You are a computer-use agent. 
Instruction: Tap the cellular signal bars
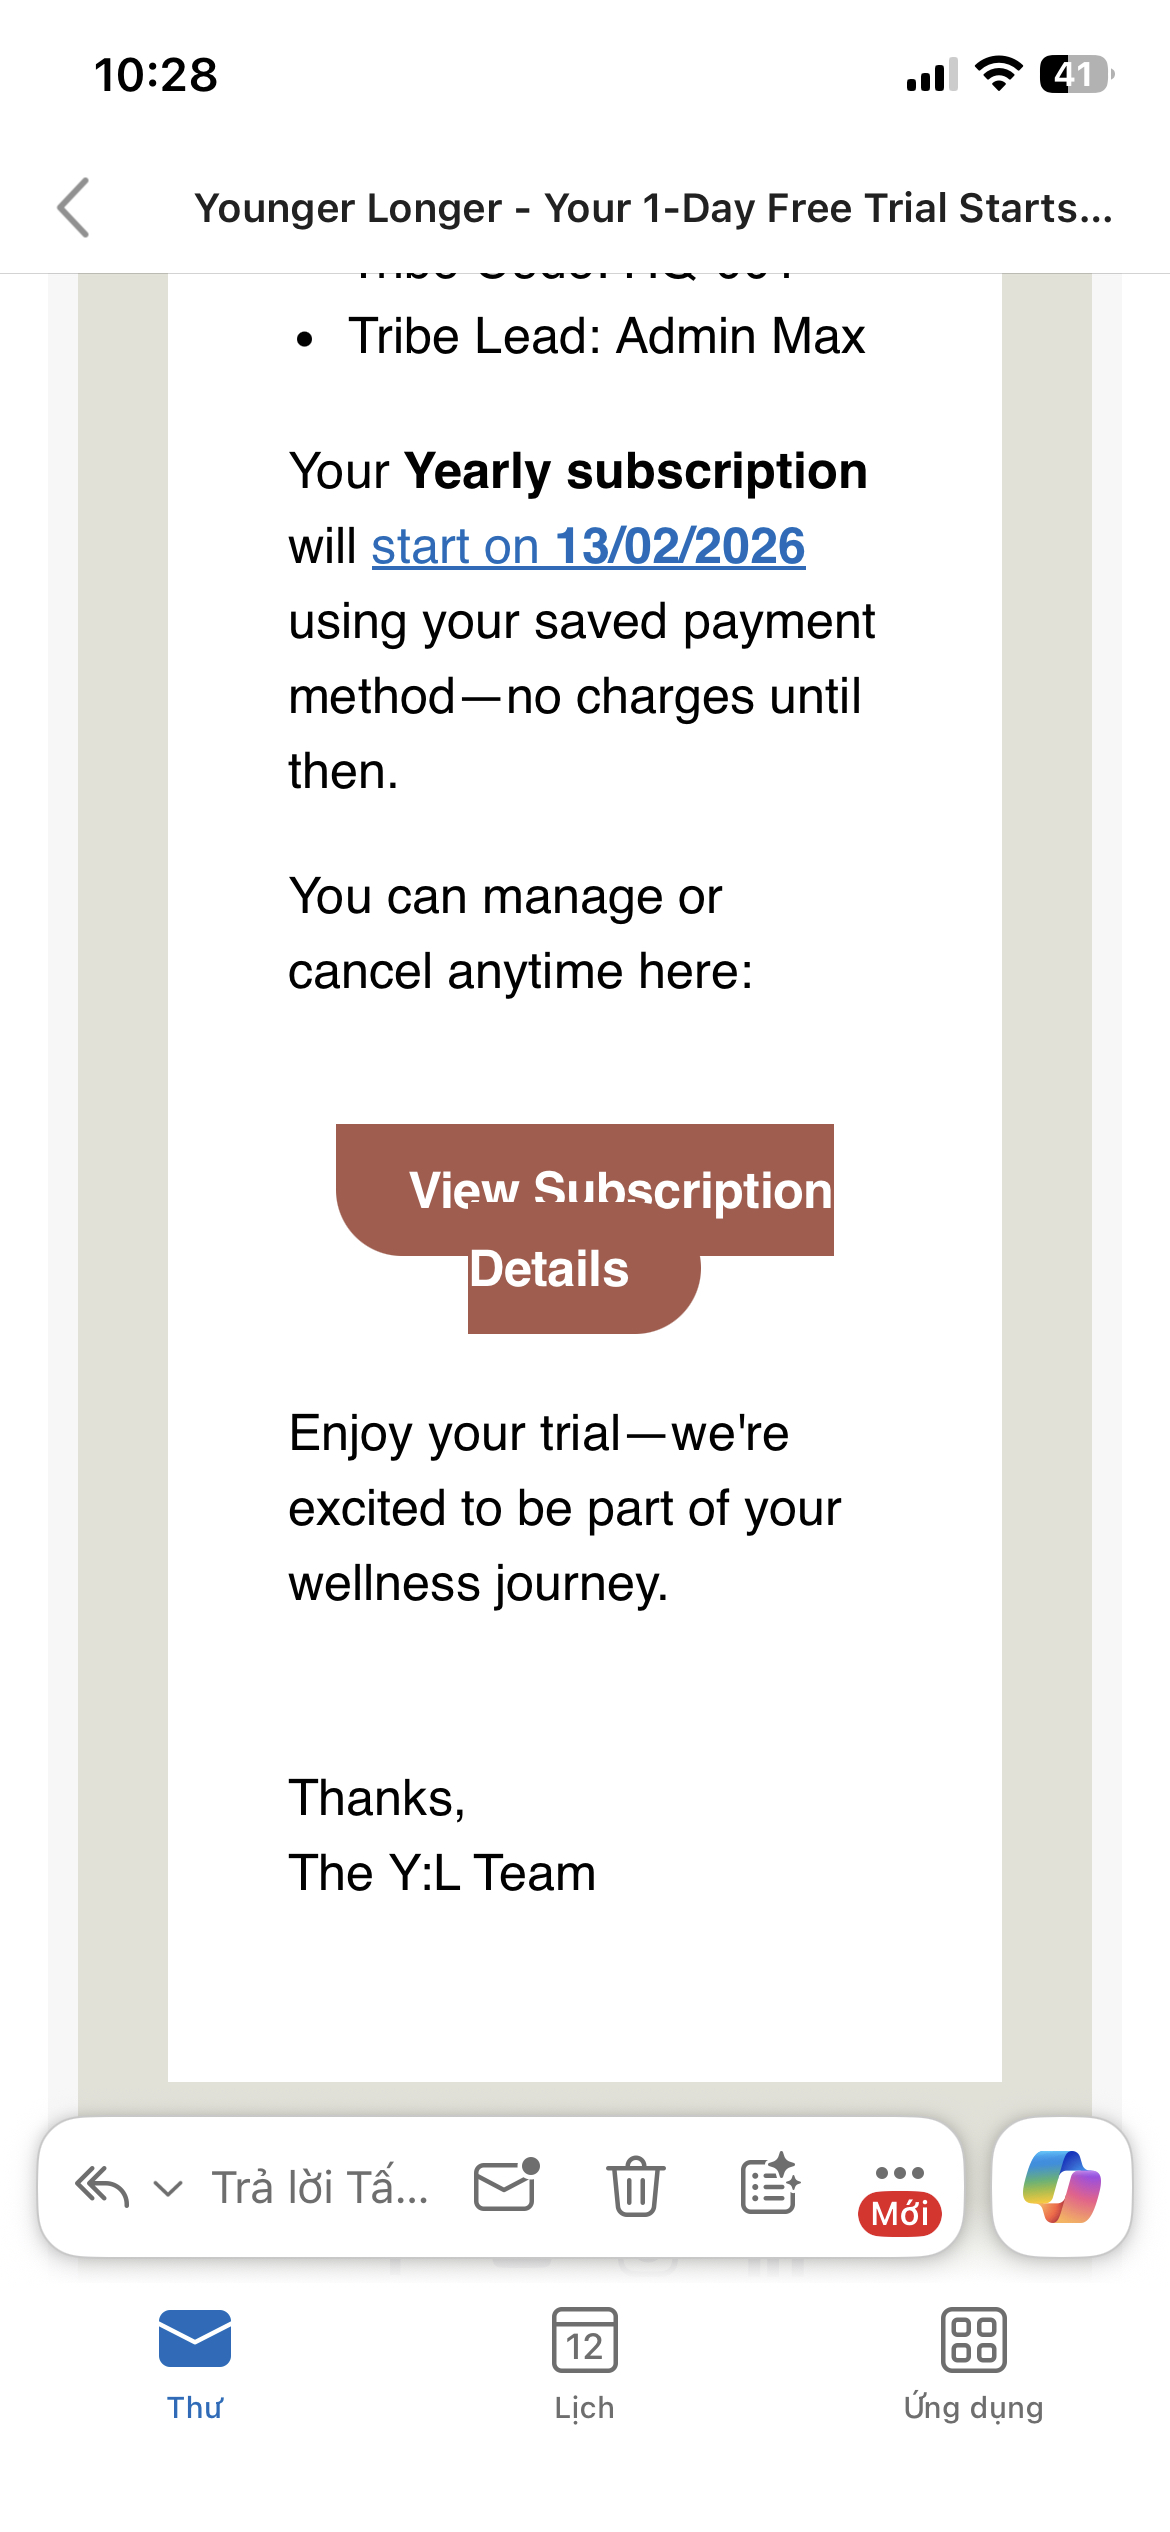931,75
